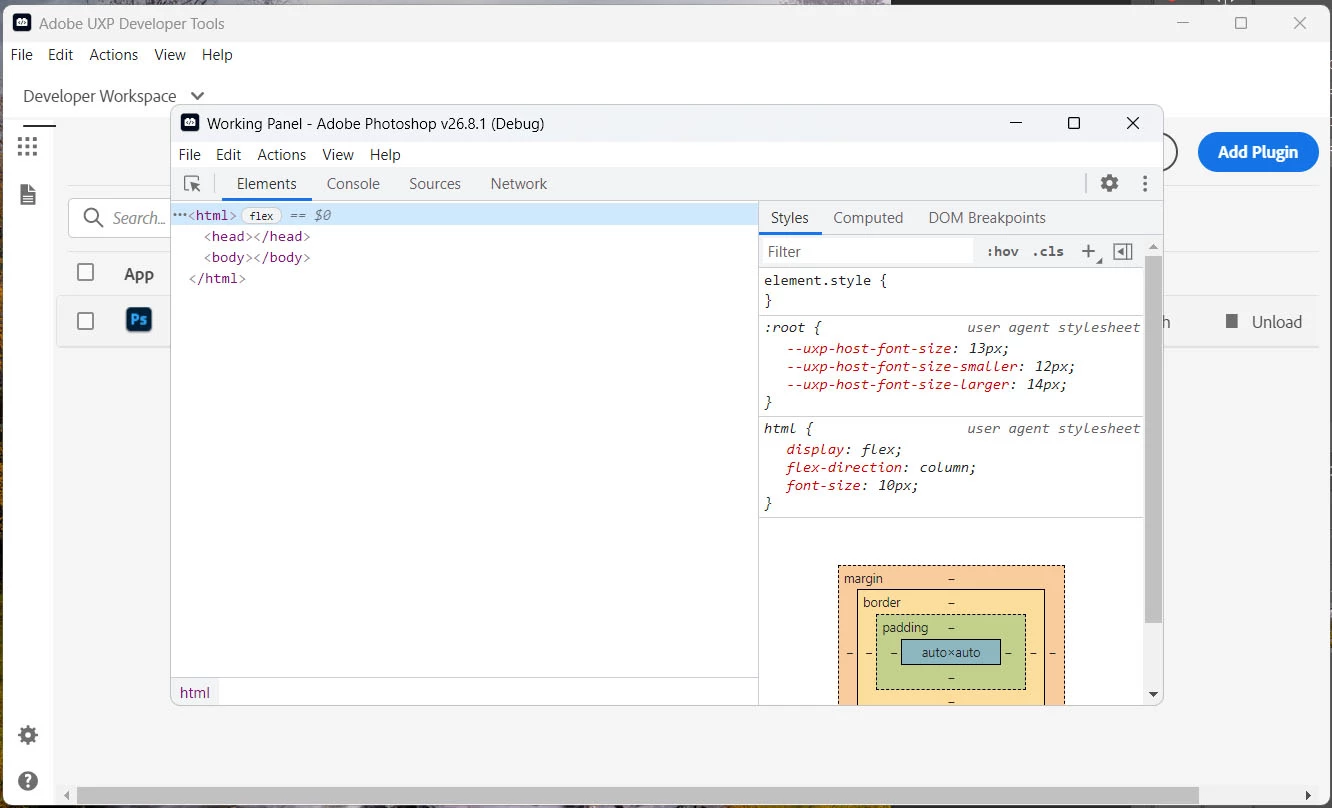Switch to the Network tab
The height and width of the screenshot is (808, 1332).
pos(519,184)
